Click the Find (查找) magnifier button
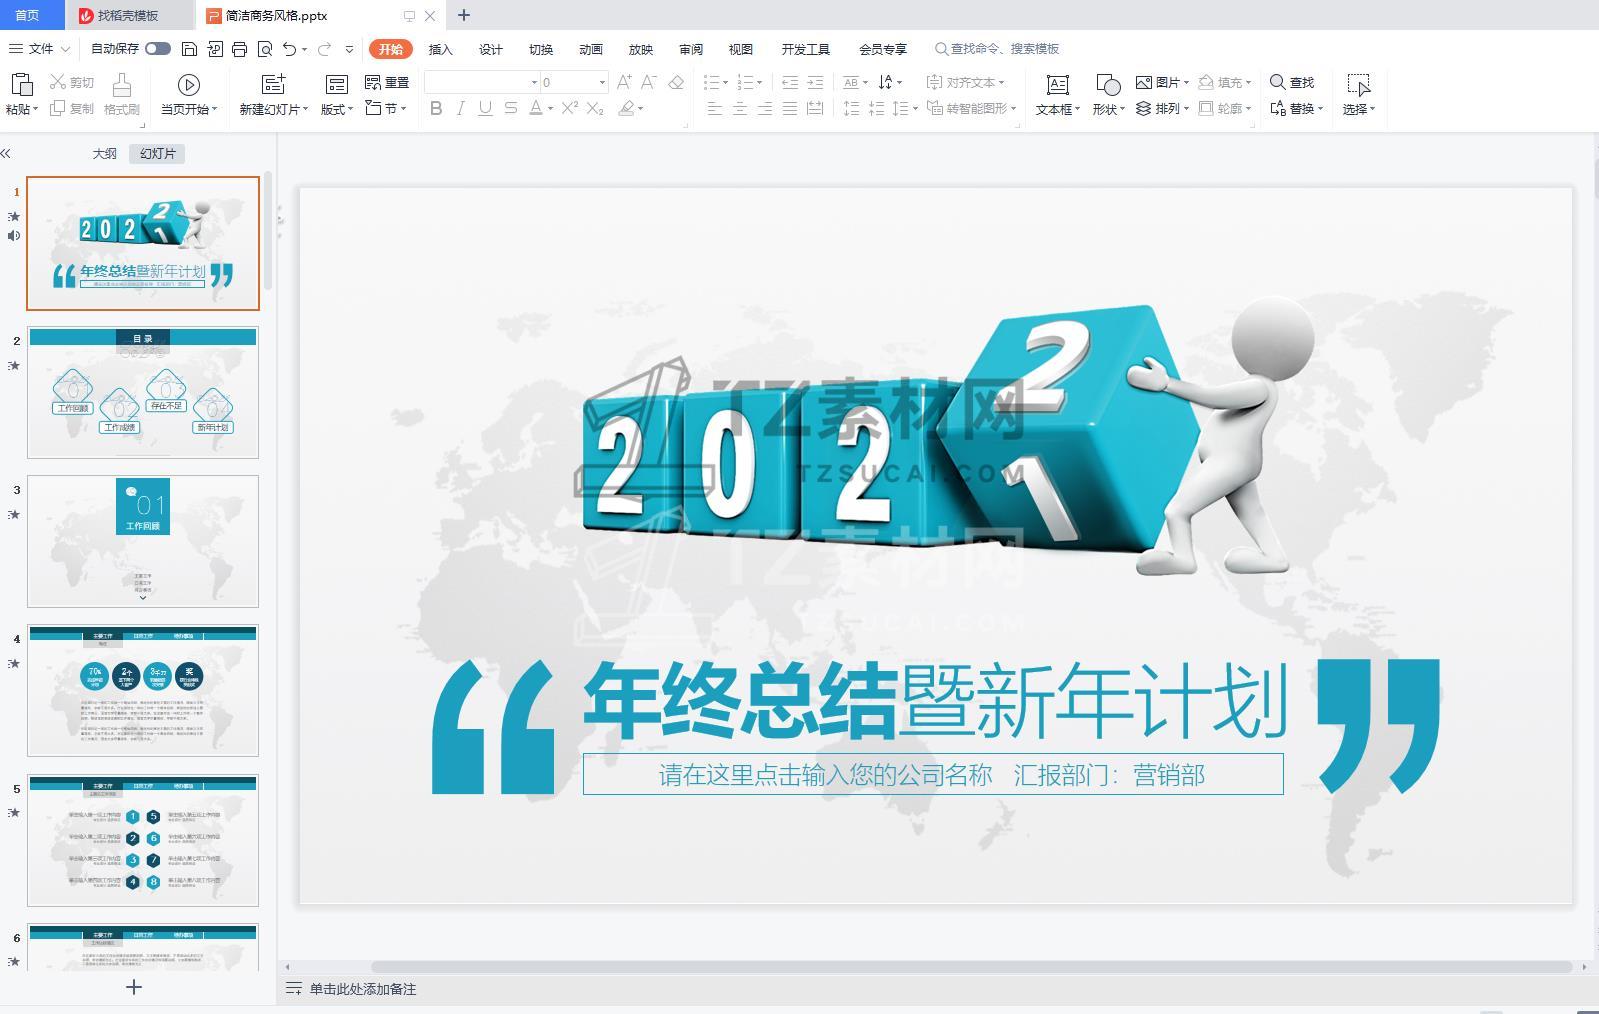Image resolution: width=1599 pixels, height=1014 pixels. point(1292,82)
